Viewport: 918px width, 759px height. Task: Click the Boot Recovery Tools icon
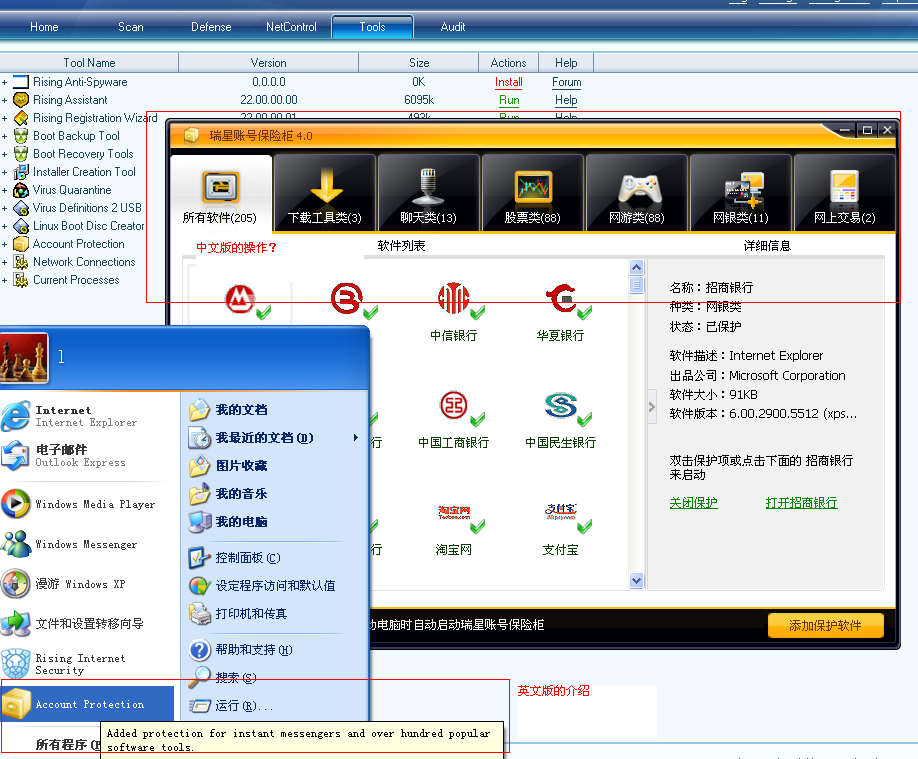[20, 154]
